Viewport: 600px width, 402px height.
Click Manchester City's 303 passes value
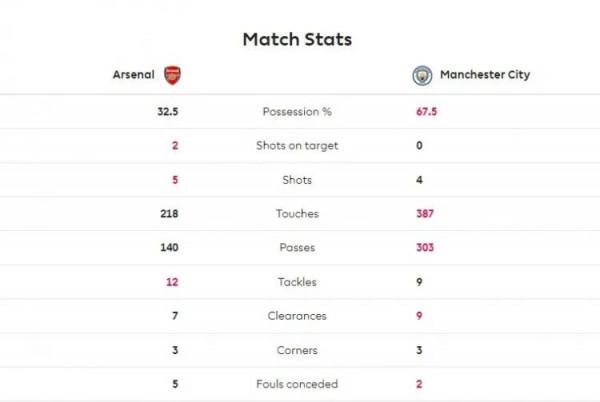(425, 248)
